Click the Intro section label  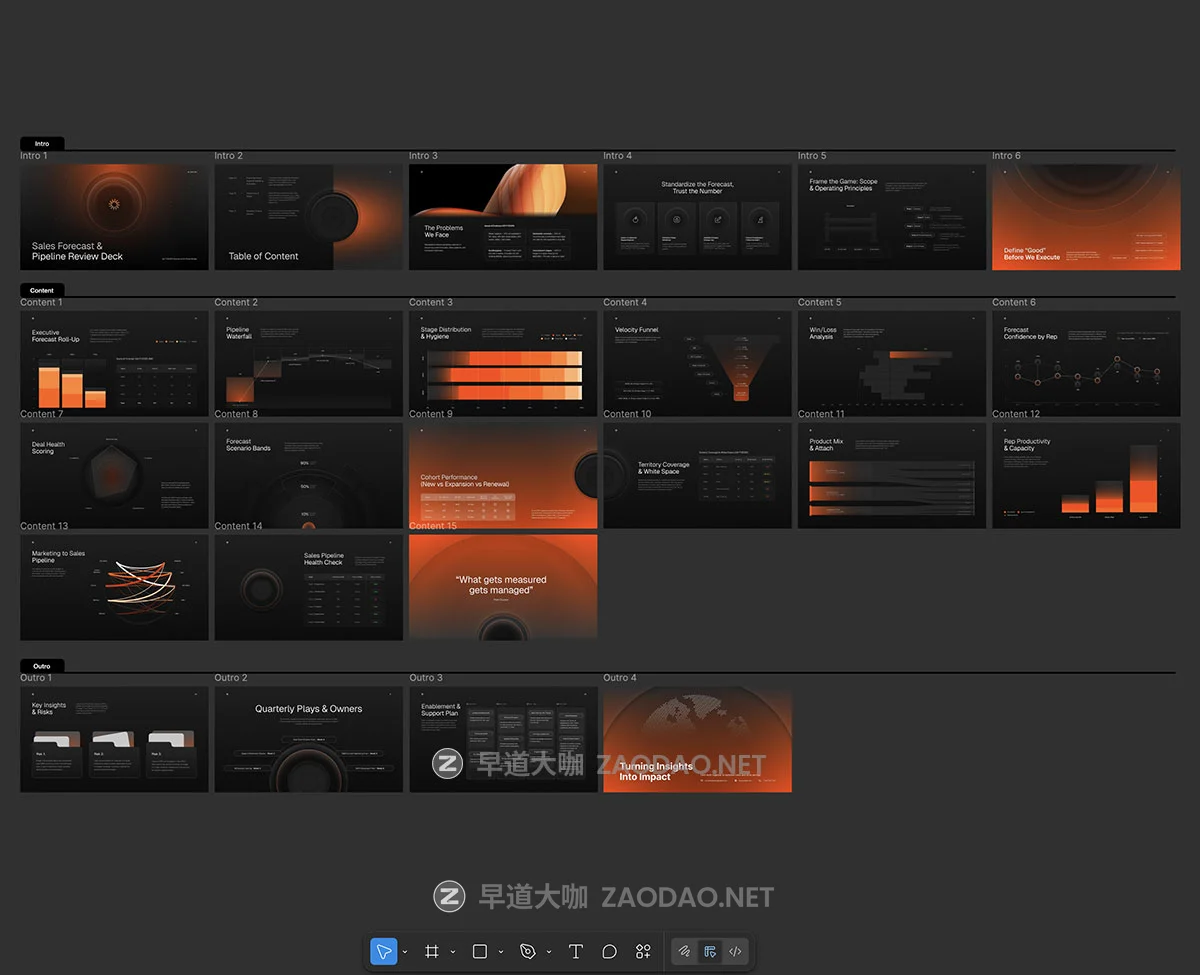pos(42,144)
